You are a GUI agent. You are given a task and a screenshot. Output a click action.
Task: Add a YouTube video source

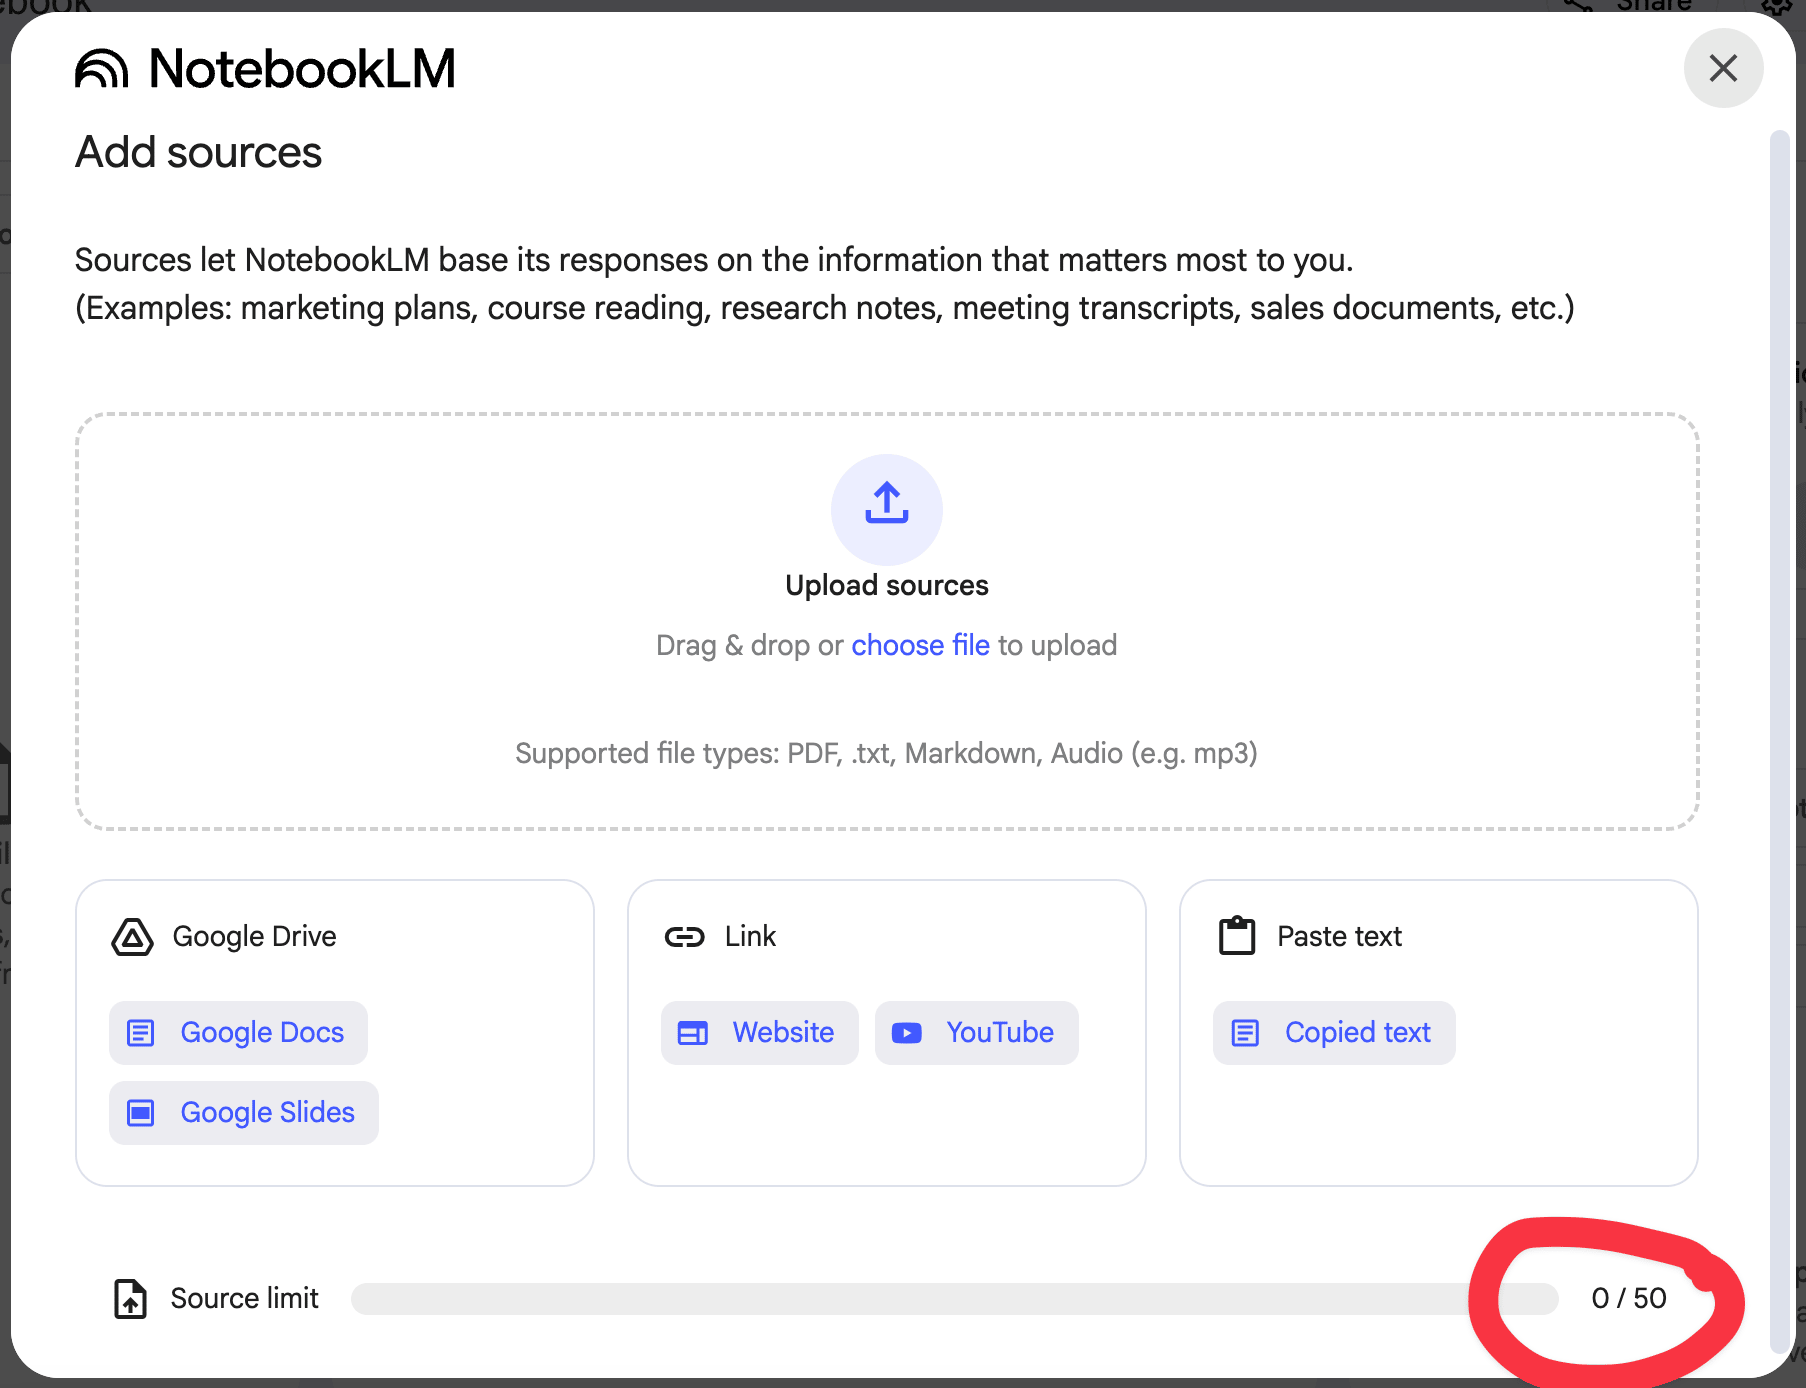977,1032
